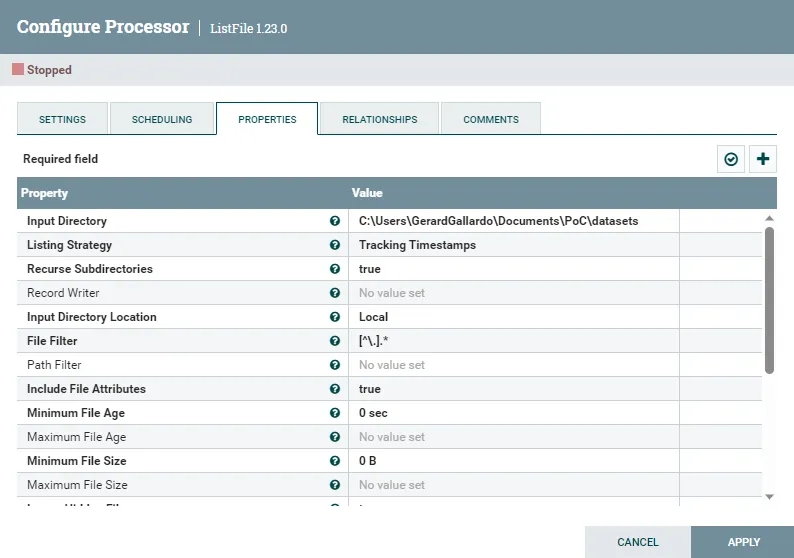Click the properties table vertical scrollbar

pos(769,300)
